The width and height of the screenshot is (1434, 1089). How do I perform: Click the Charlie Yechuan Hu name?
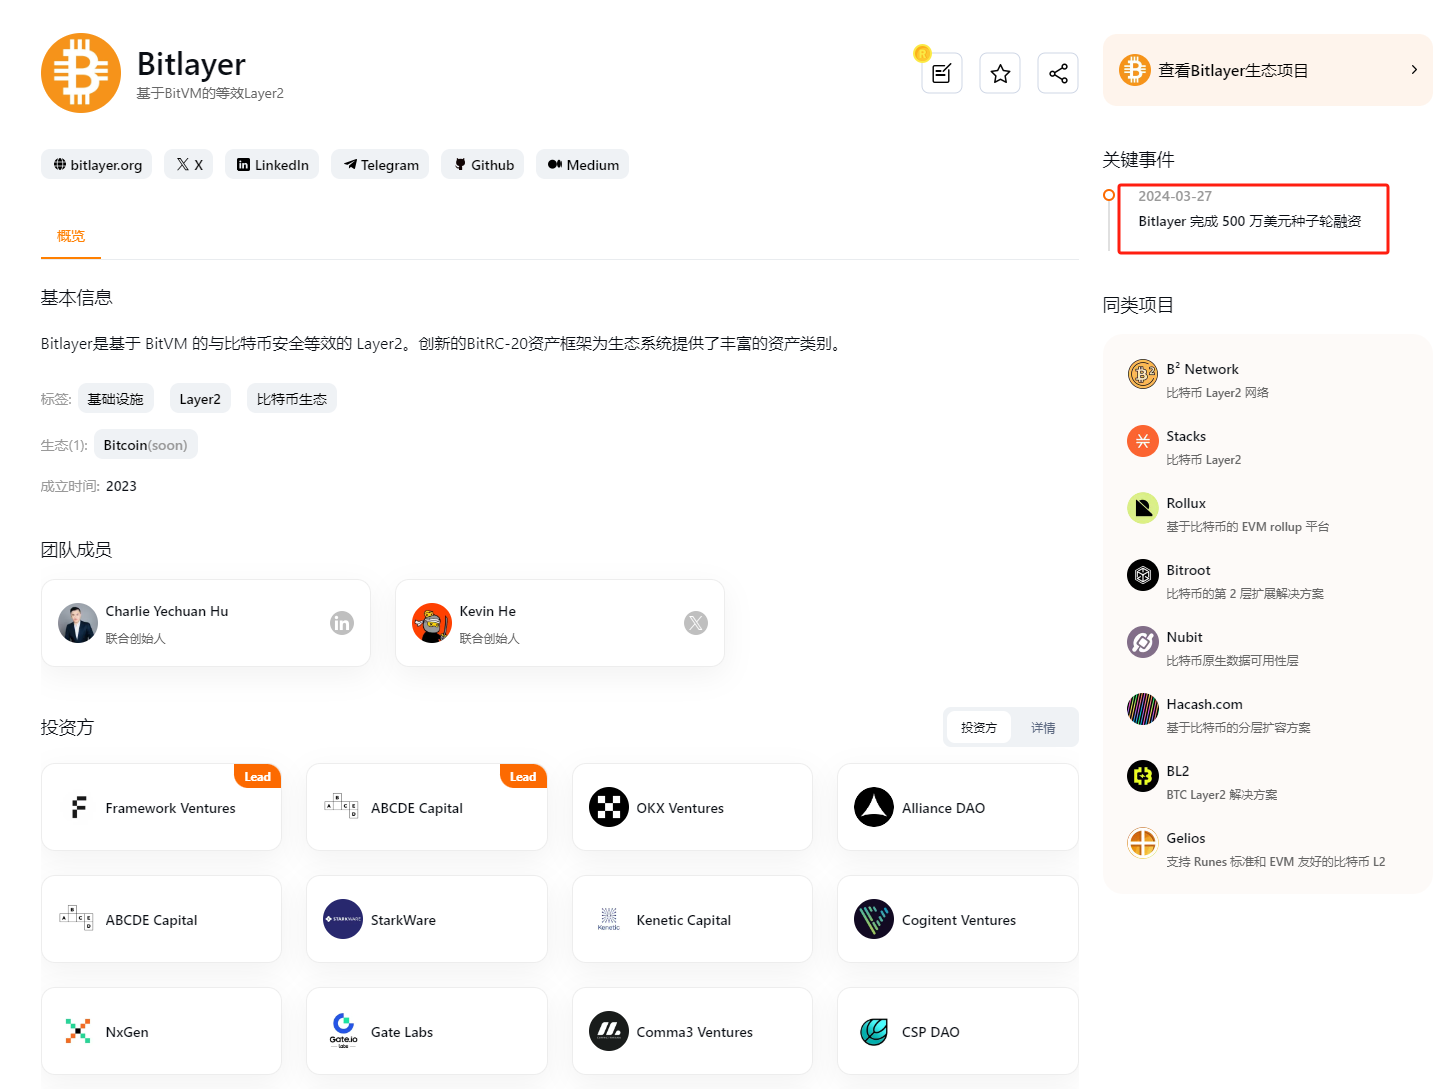(167, 611)
